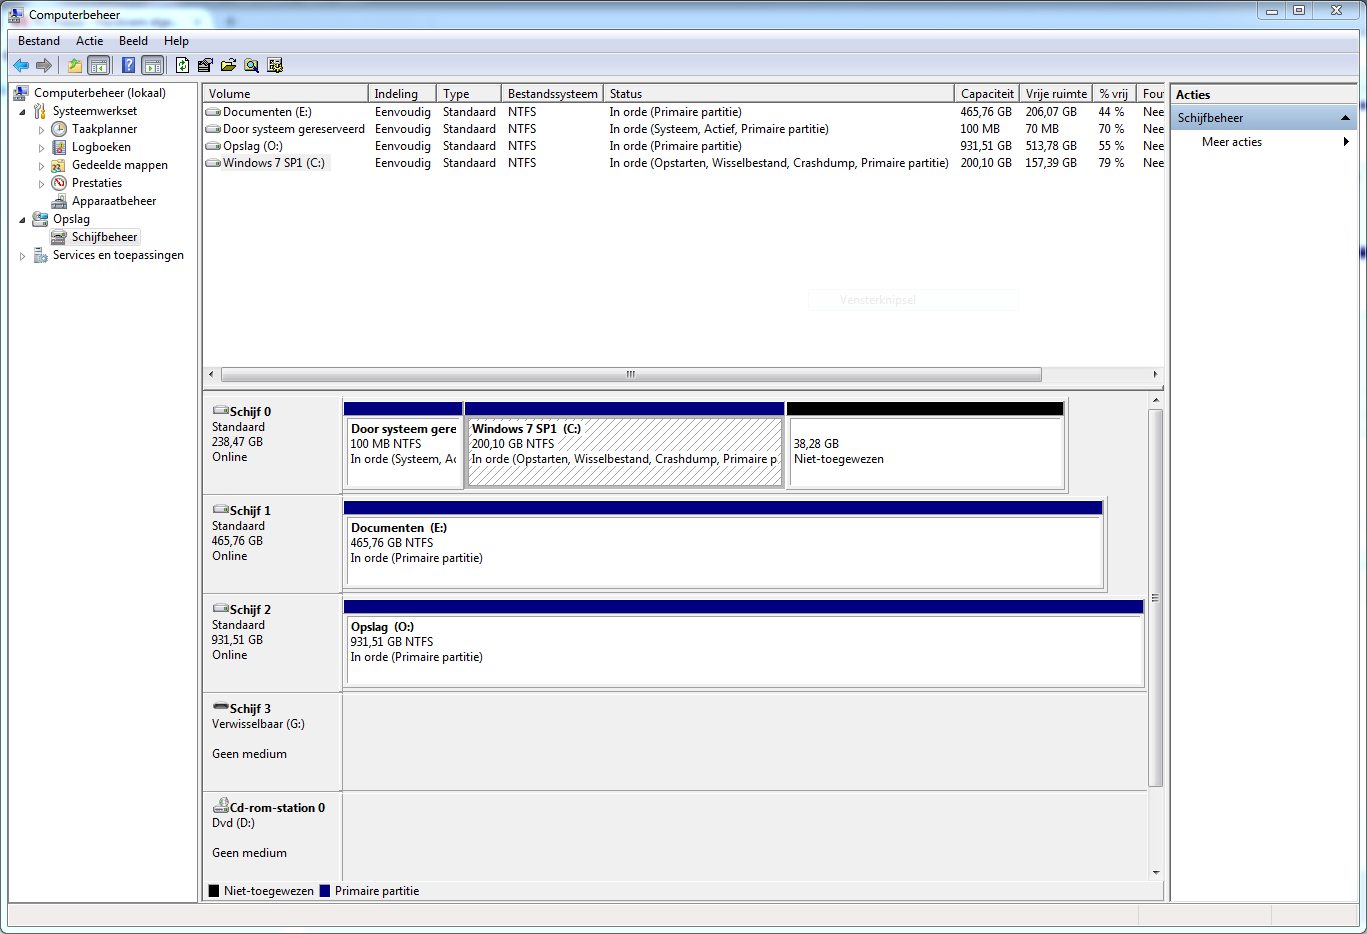
Task: Click the Up one level folder icon
Action: click(74, 66)
